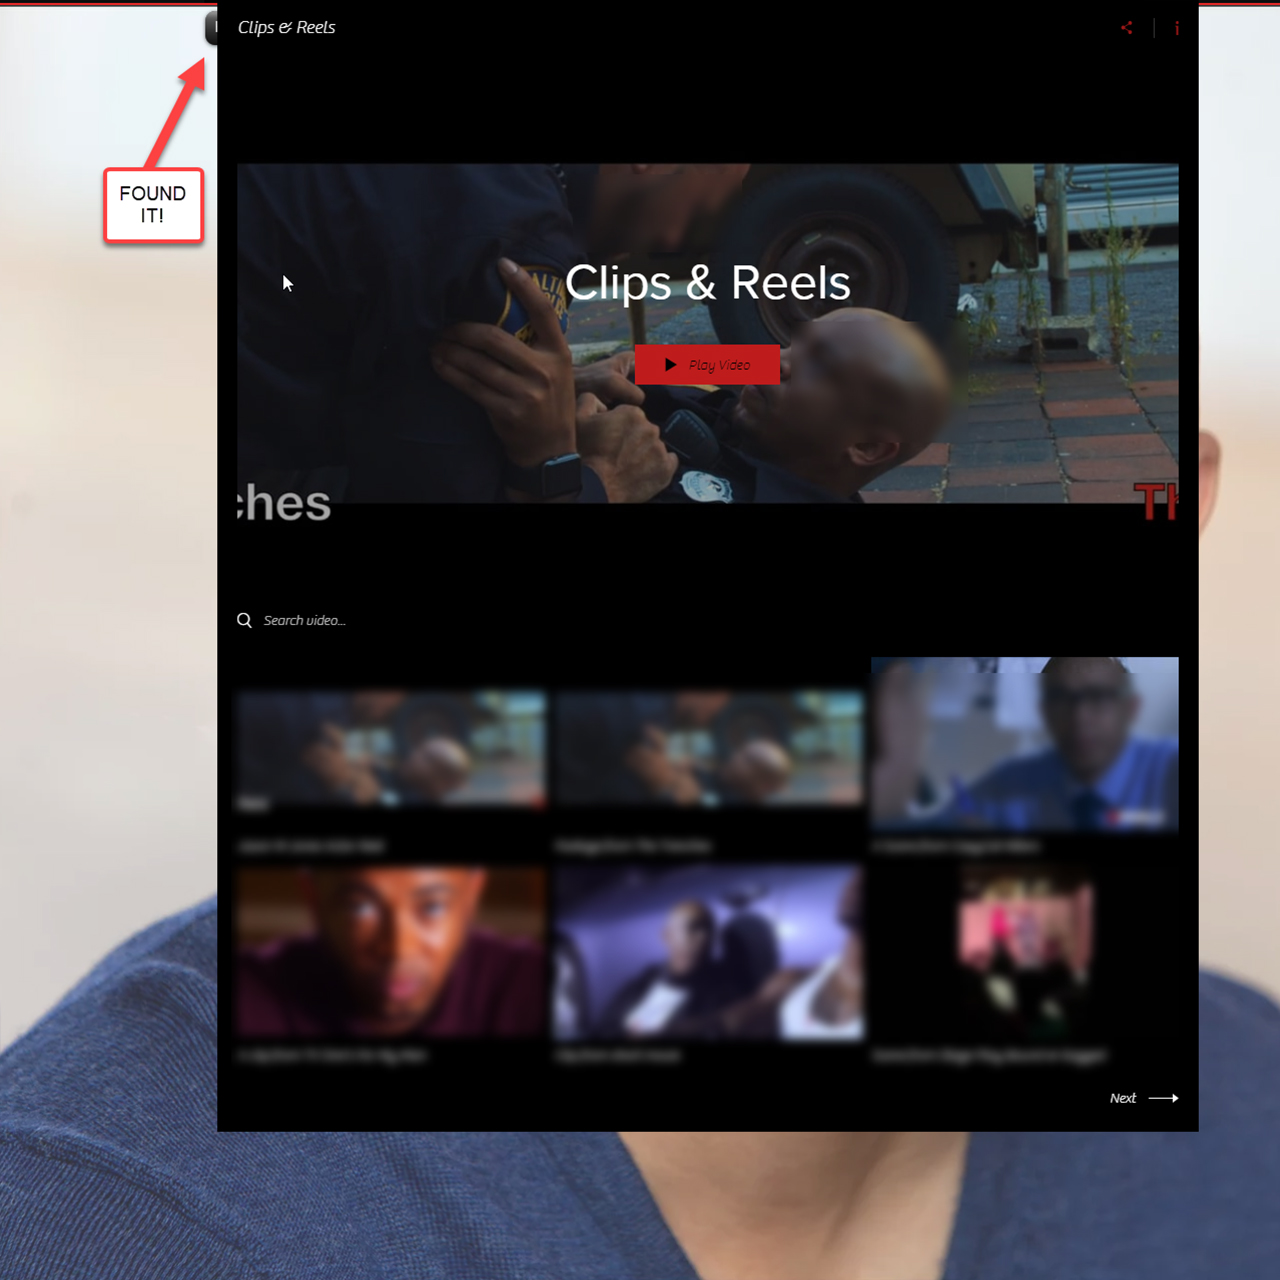Click the red Play Video button
Viewport: 1280px width, 1280px height.
[x=707, y=365]
